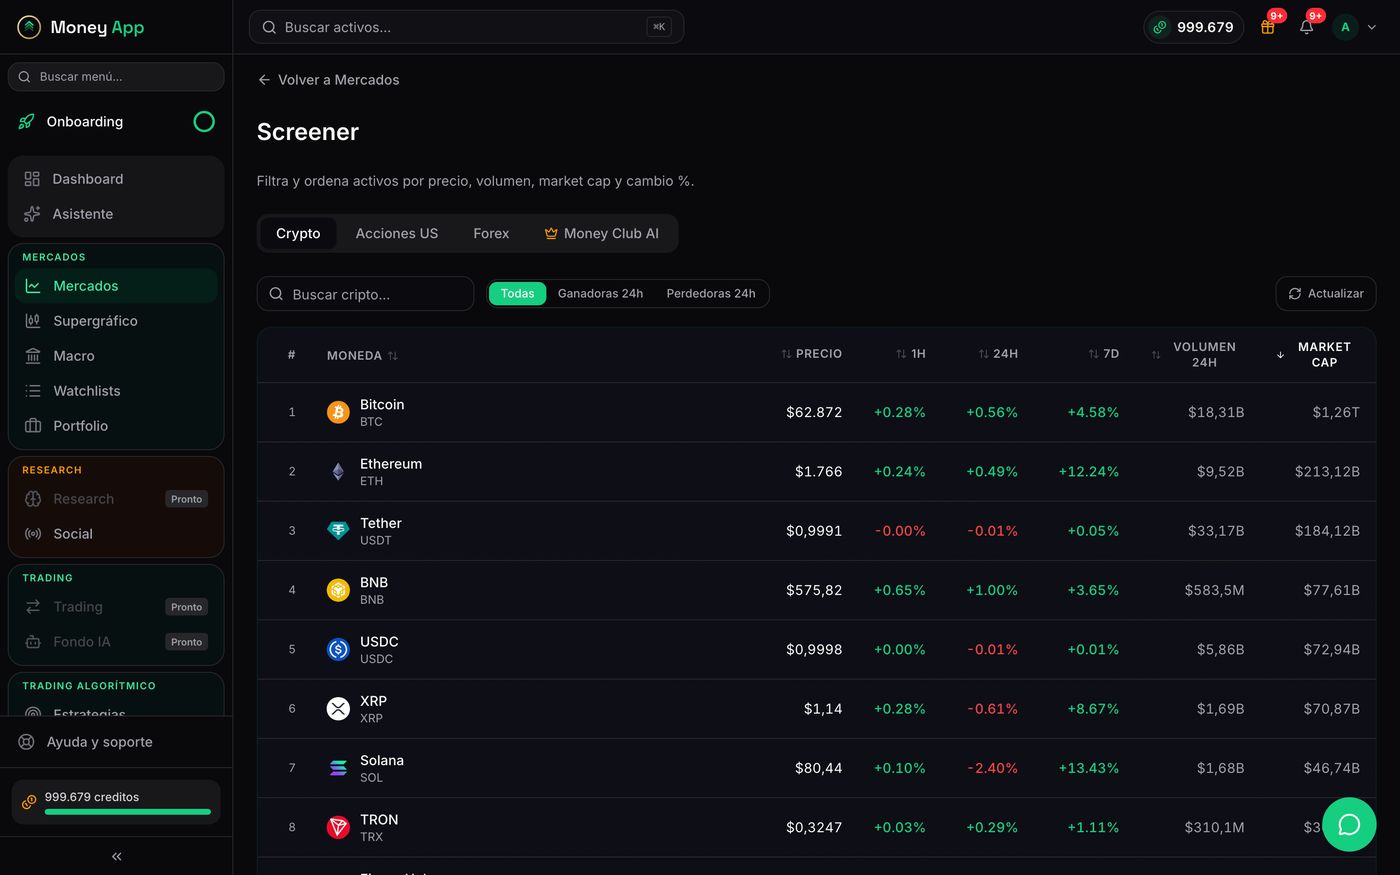Click the user avatar A

coord(1345,27)
